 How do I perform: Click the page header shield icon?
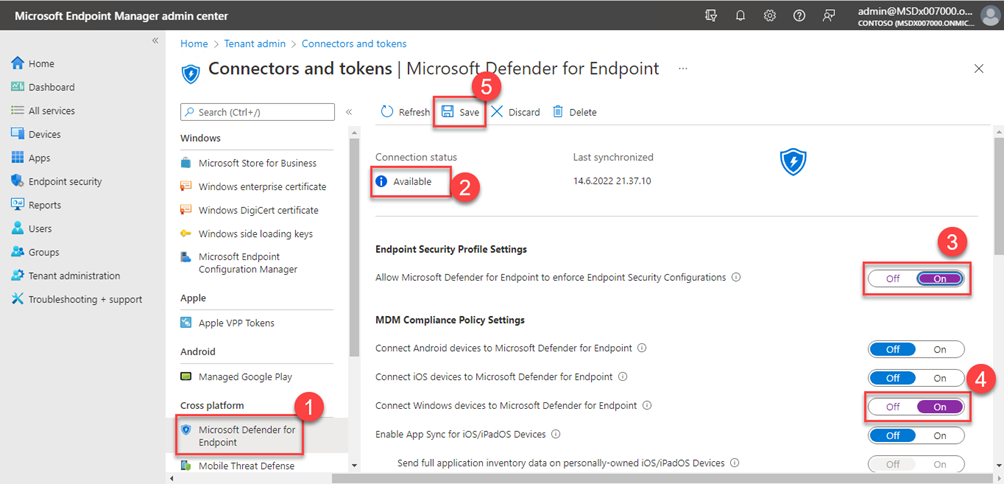tap(191, 74)
